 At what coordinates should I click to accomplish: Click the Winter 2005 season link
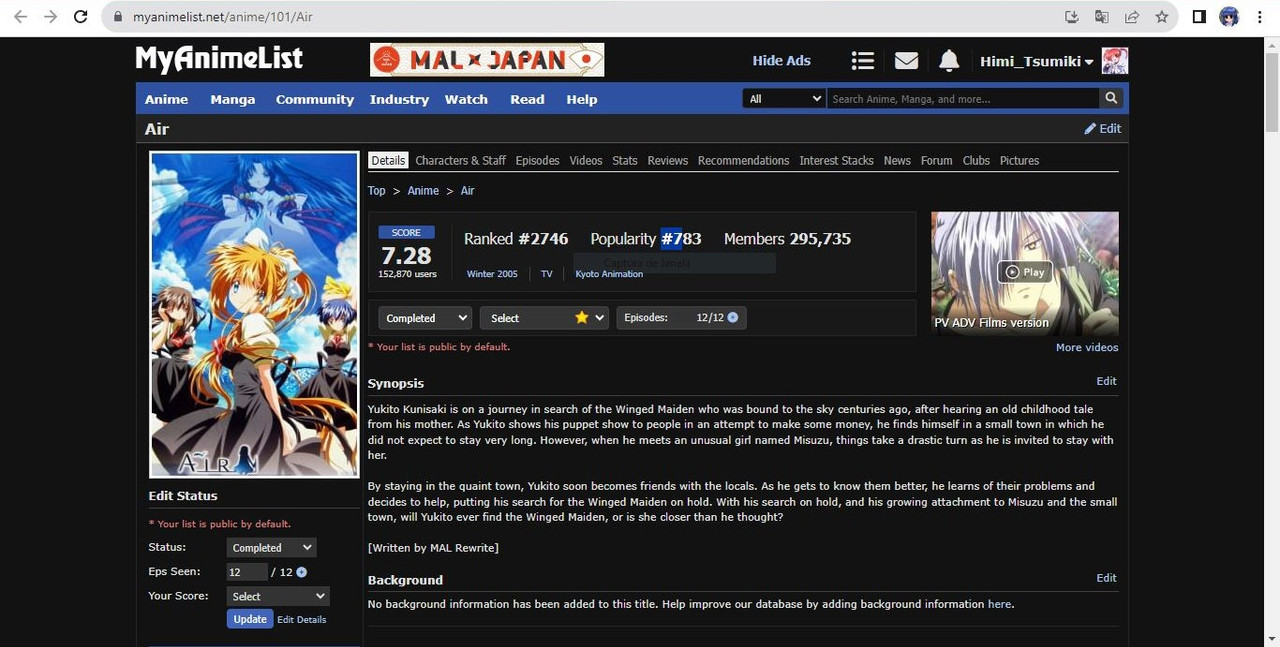pos(492,274)
